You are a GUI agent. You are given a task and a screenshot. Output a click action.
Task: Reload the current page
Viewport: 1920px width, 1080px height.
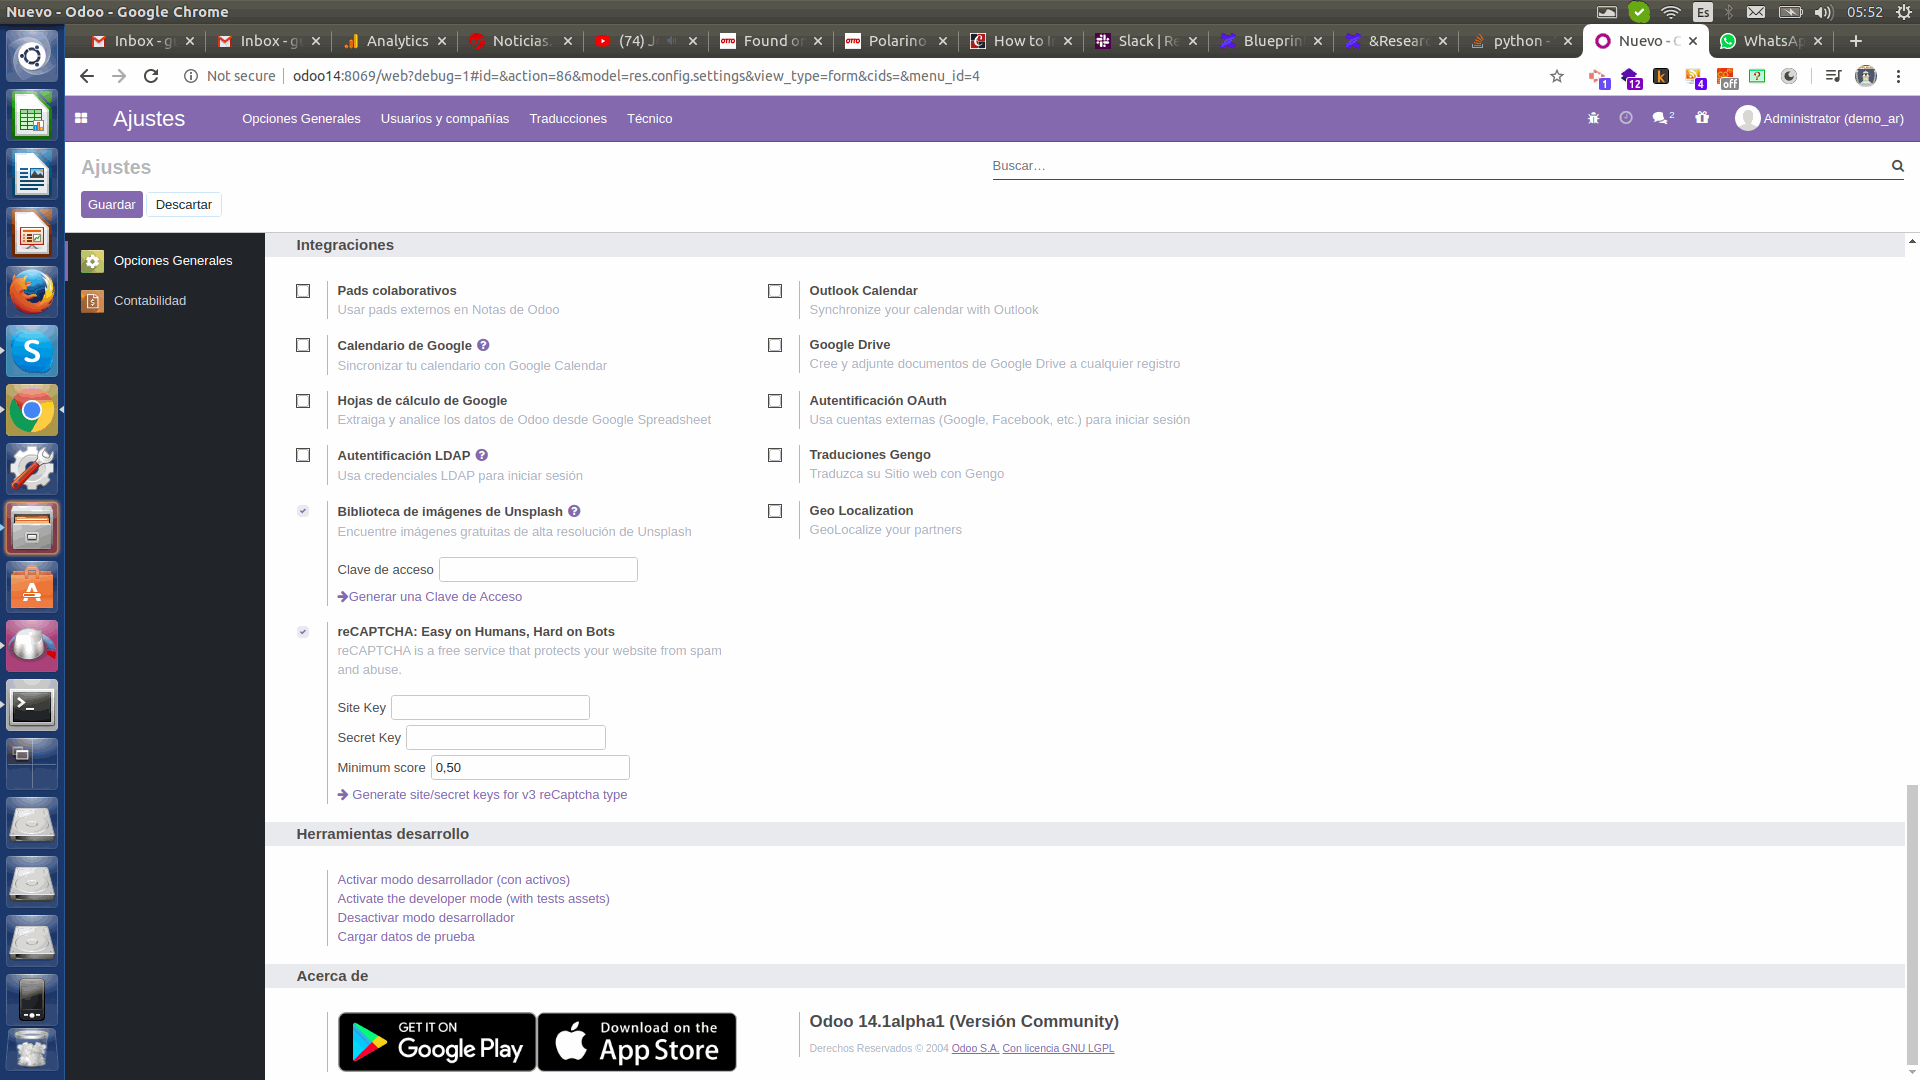coord(151,76)
